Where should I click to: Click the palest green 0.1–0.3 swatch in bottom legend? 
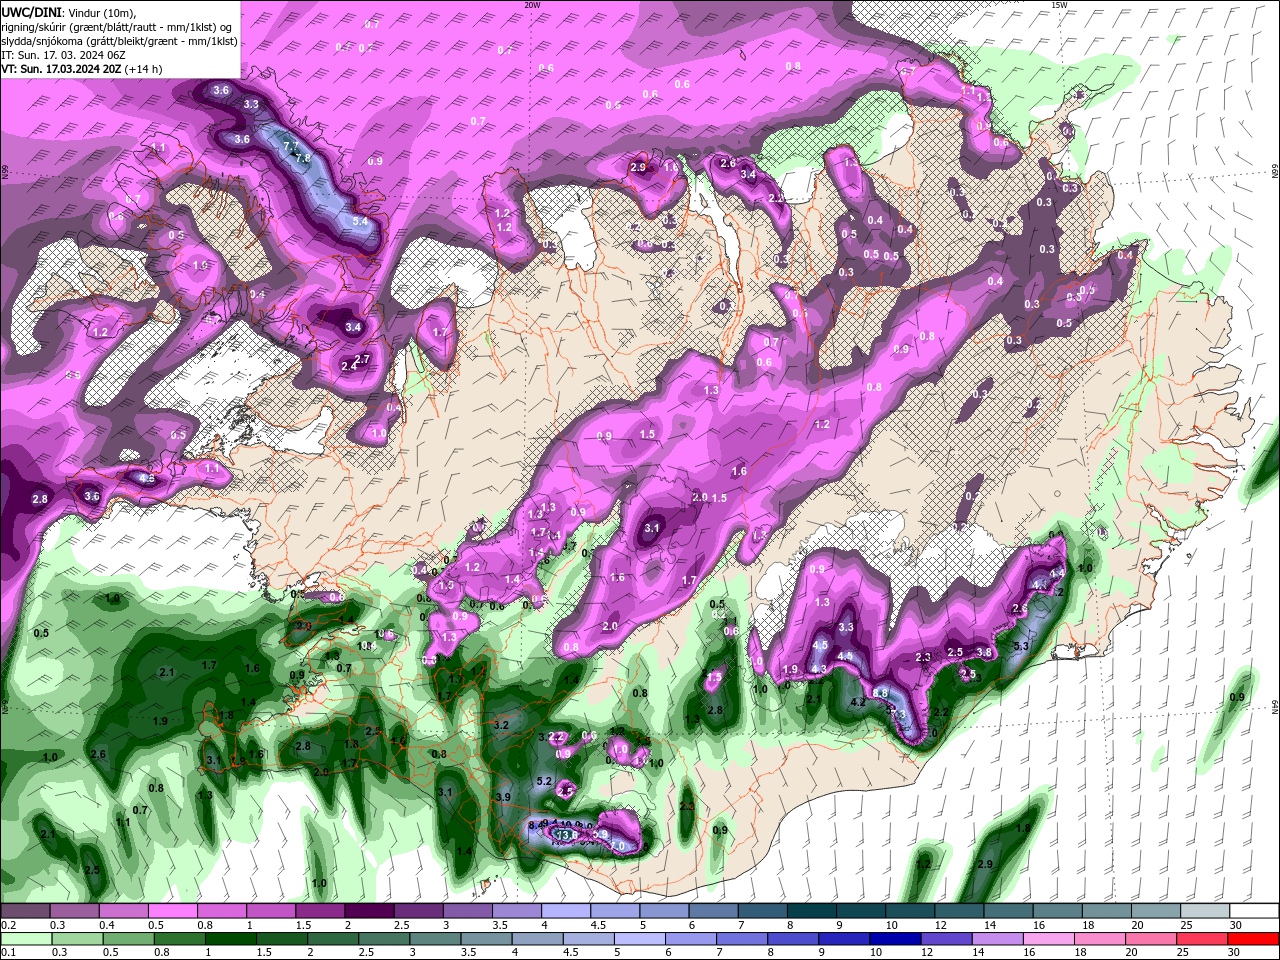coord(24,939)
